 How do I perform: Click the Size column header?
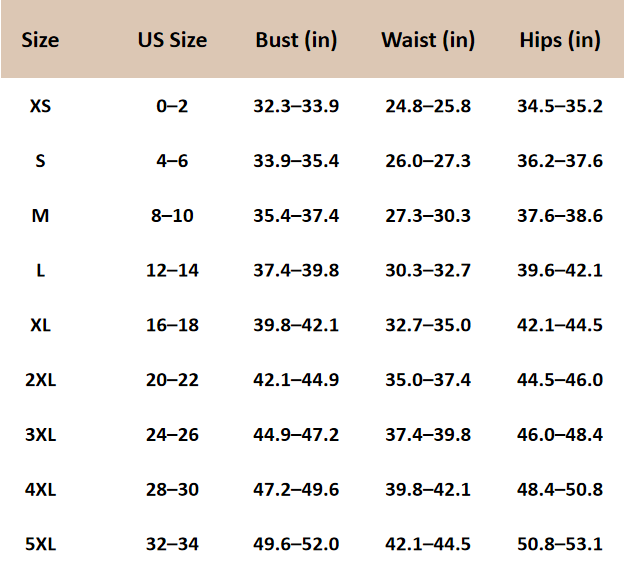(x=40, y=40)
